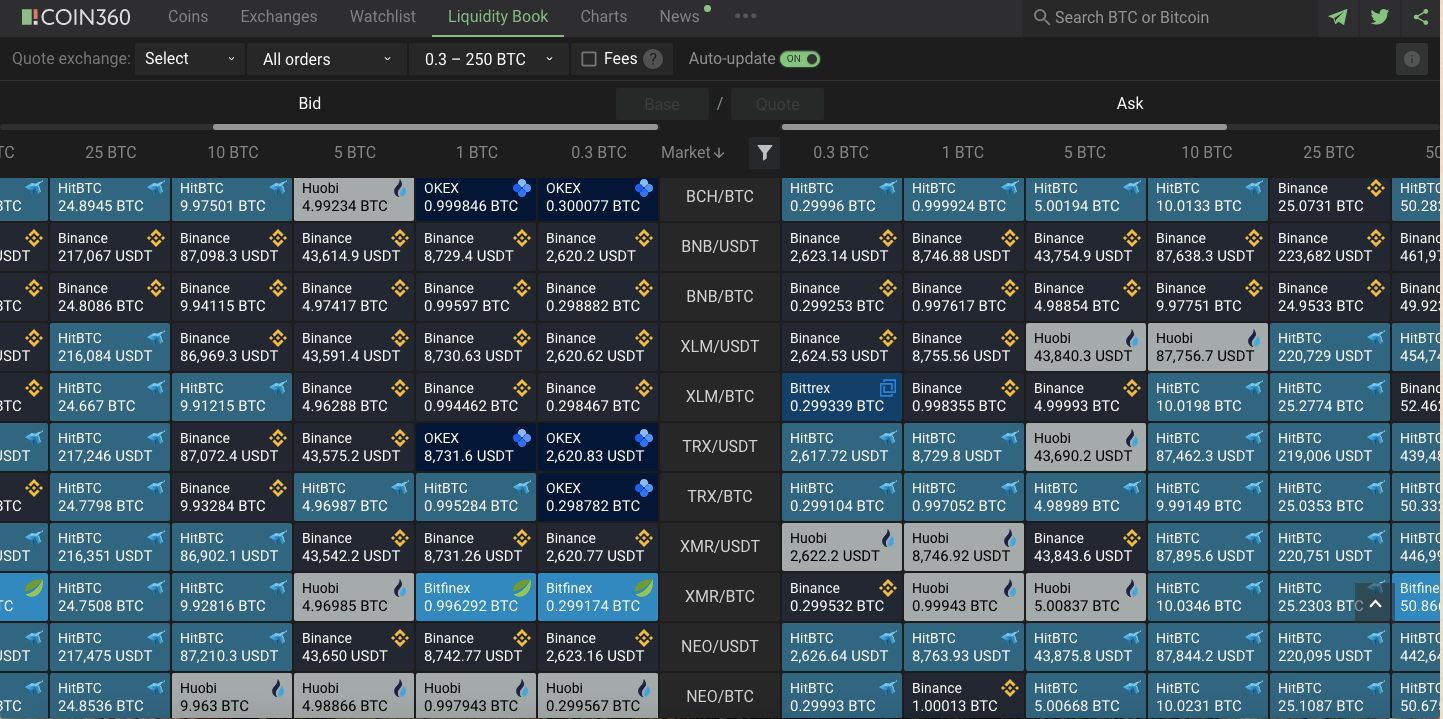Click Bitfinex leaf icon on 0.996292 BTC cell

522,588
